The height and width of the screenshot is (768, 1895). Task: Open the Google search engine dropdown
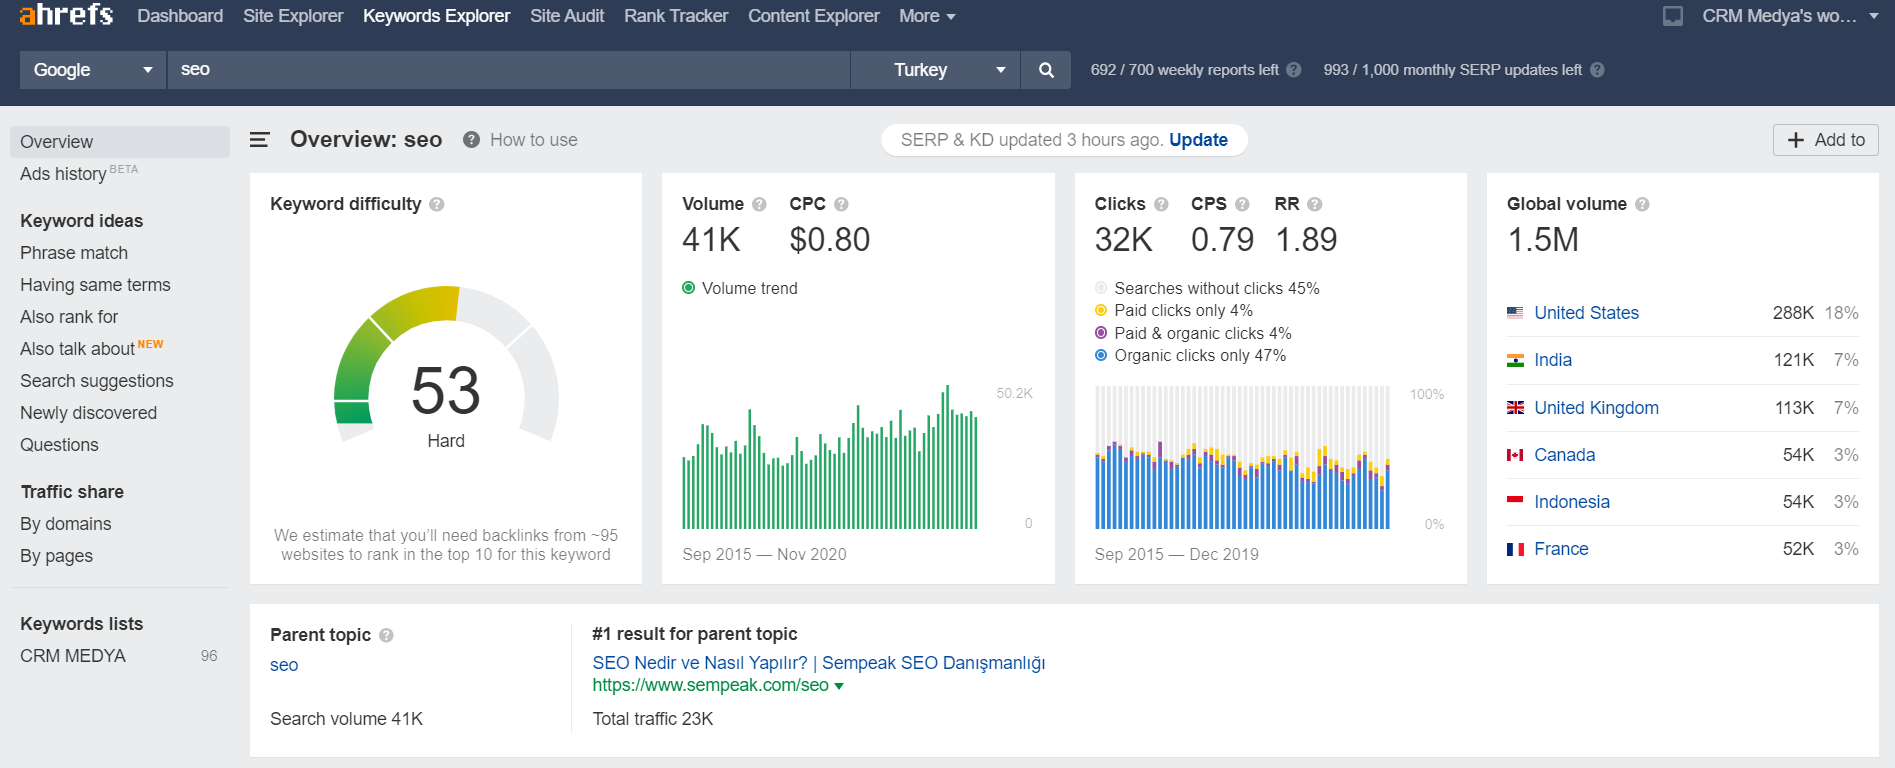click(92, 70)
